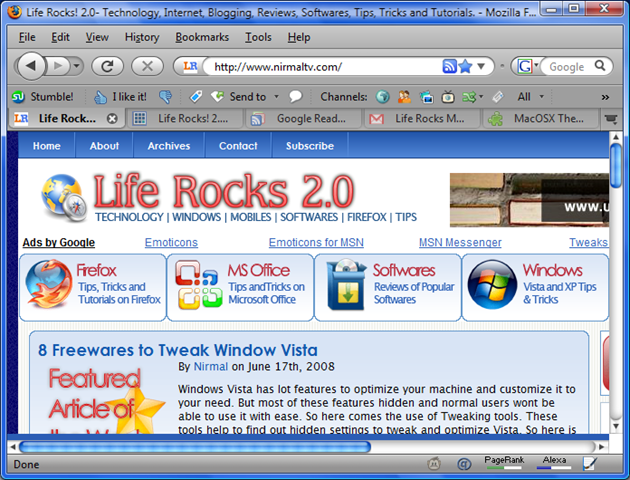Open the green shuffle channel dropdown icon

point(472,97)
